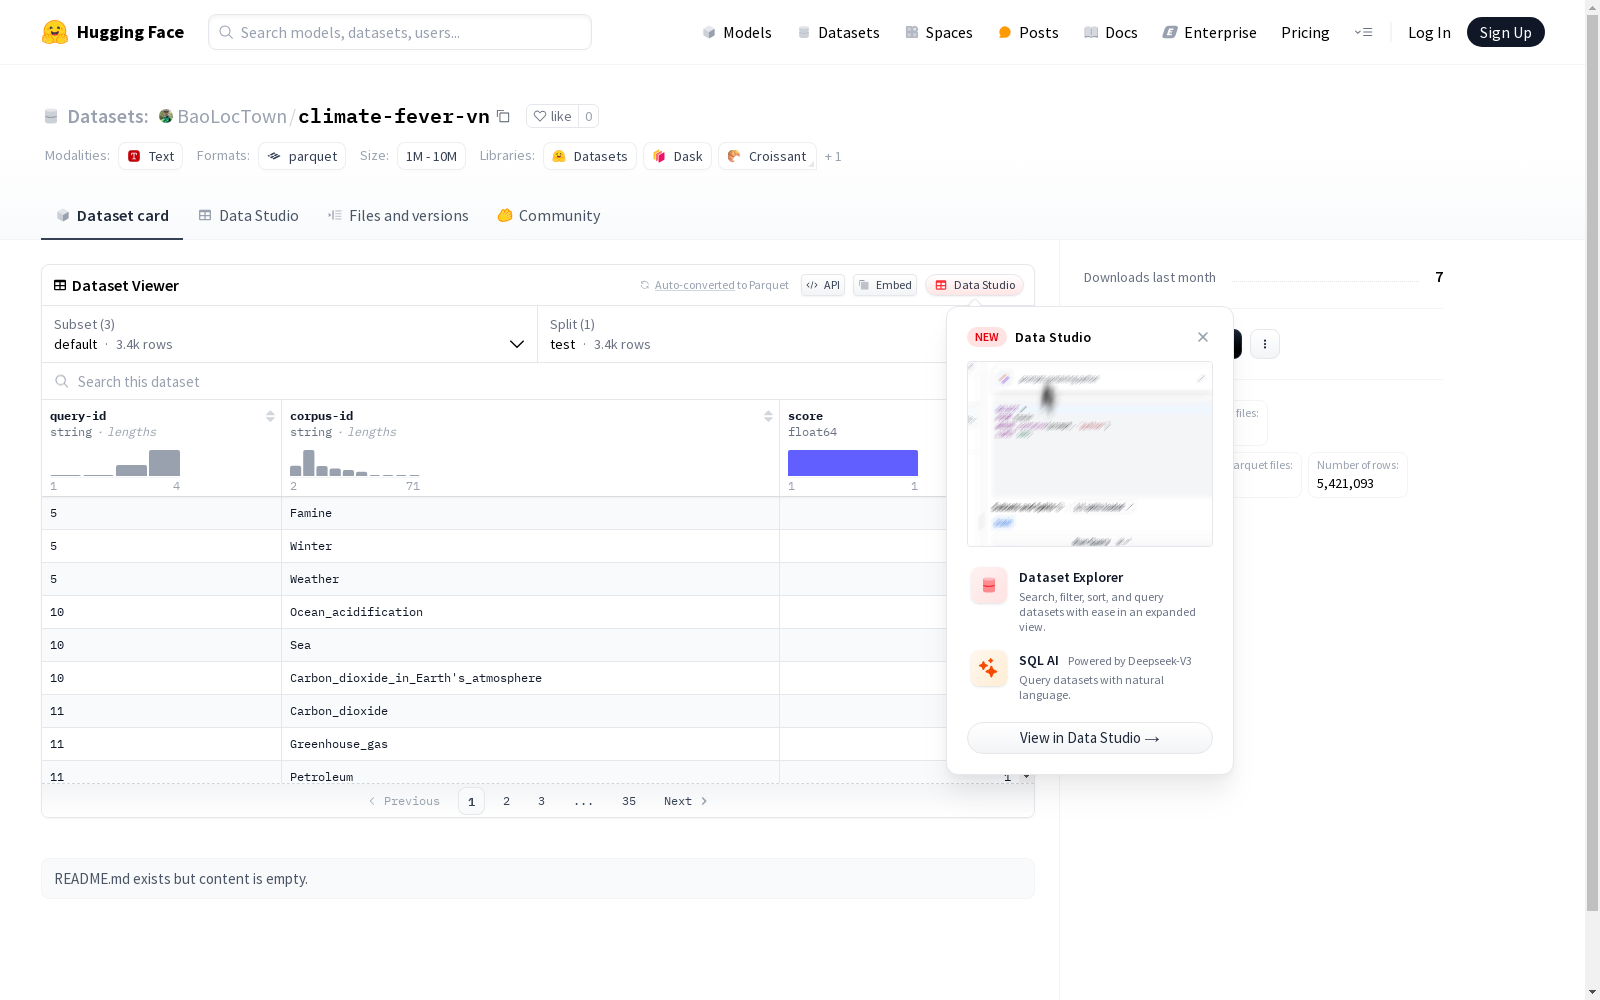Open Dataset Explorer from the popup icon
Viewport: 1600px width, 1000px height.
(989, 586)
